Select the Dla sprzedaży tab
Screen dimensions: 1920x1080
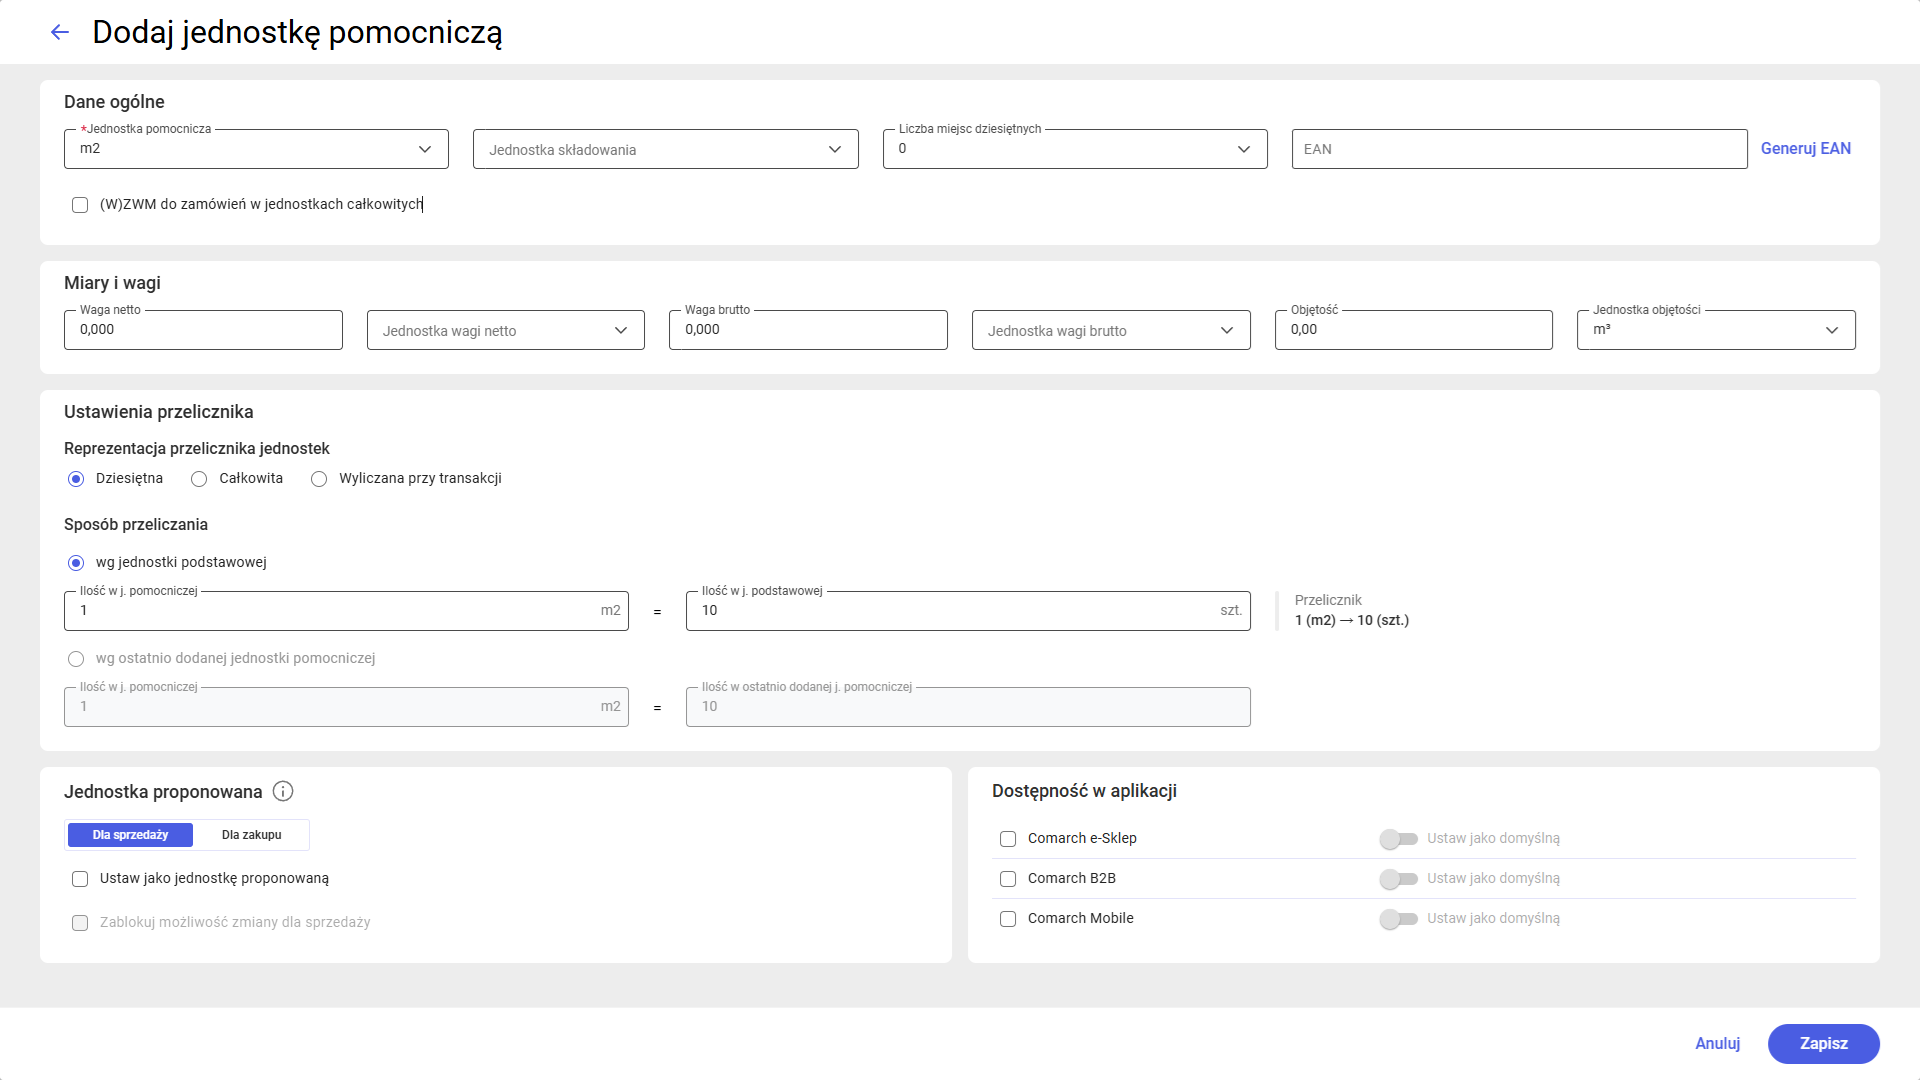coord(130,835)
